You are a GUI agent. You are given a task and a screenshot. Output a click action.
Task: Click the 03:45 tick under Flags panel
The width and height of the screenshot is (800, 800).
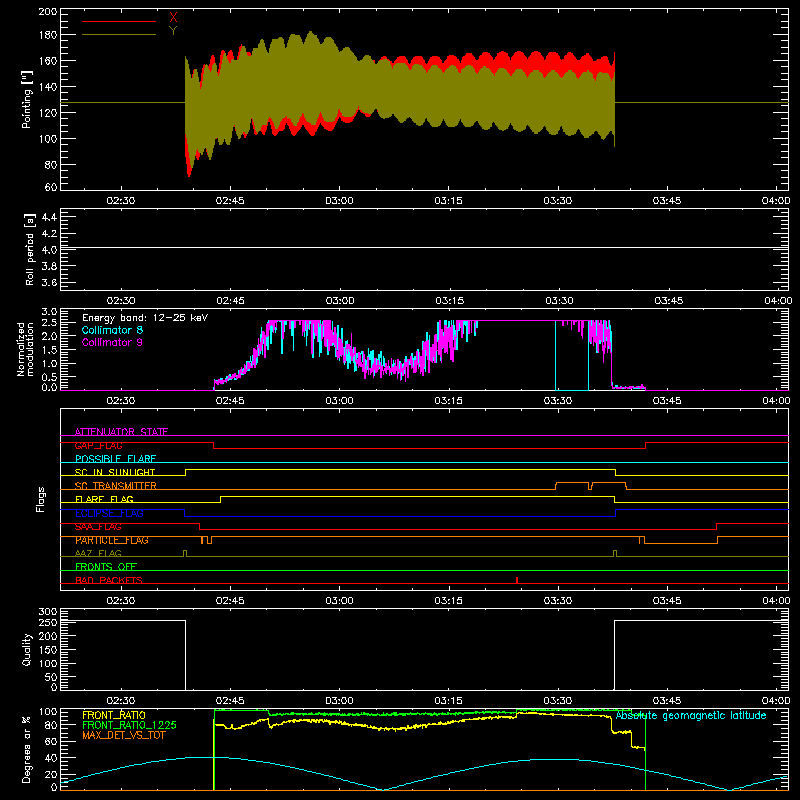pos(667,601)
